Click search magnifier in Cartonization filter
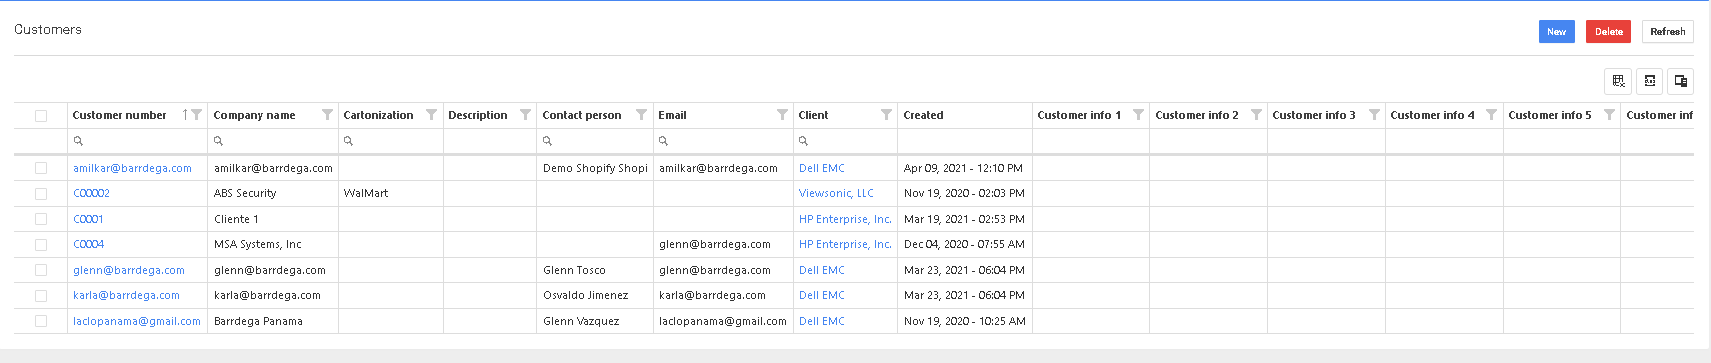The width and height of the screenshot is (1711, 363). (x=348, y=141)
